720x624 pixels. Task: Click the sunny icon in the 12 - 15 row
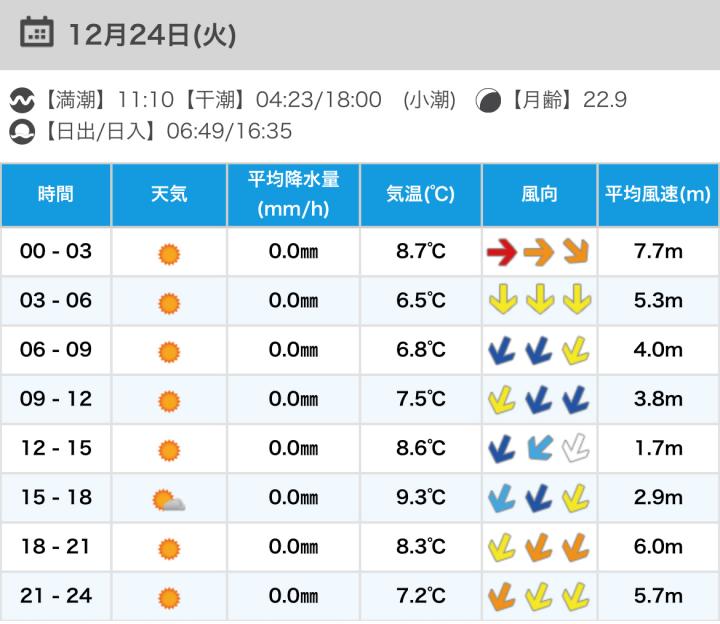point(169,451)
